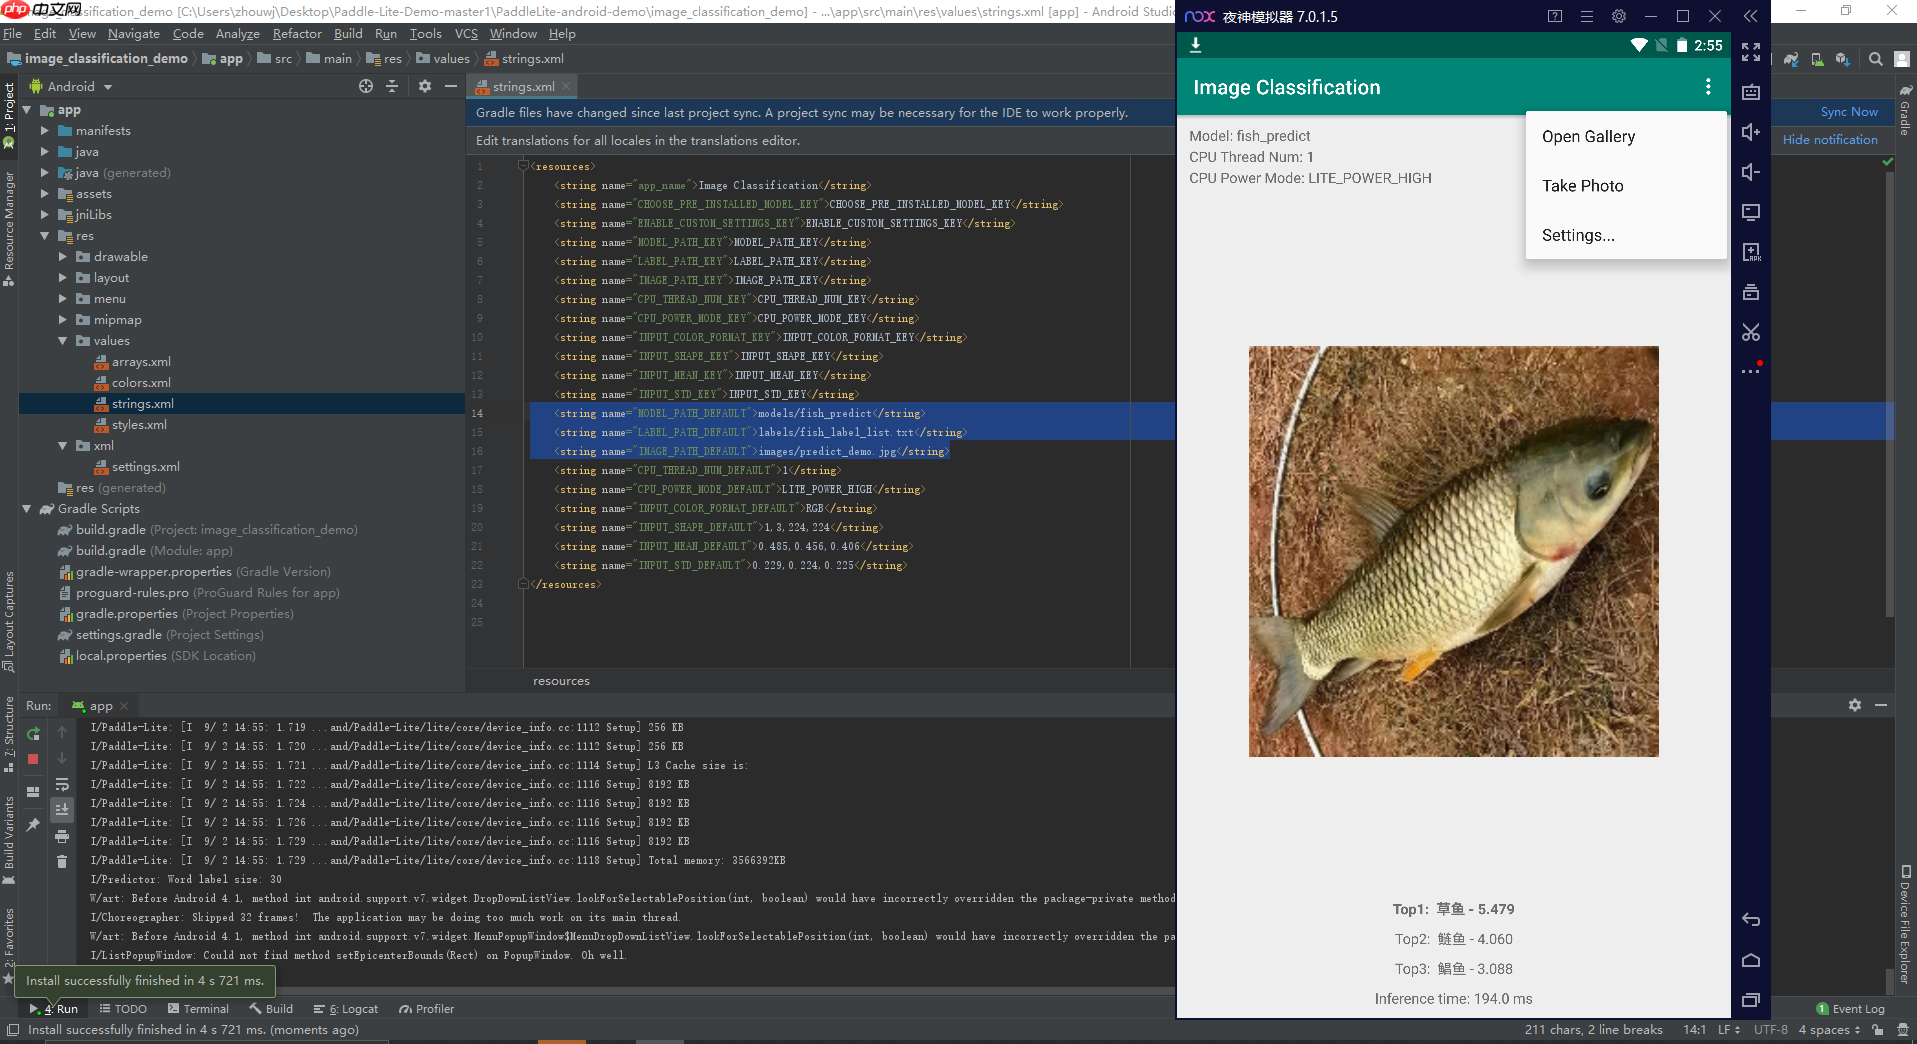1917x1044 pixels.
Task: Stop the running app with the red square
Action: click(33, 759)
